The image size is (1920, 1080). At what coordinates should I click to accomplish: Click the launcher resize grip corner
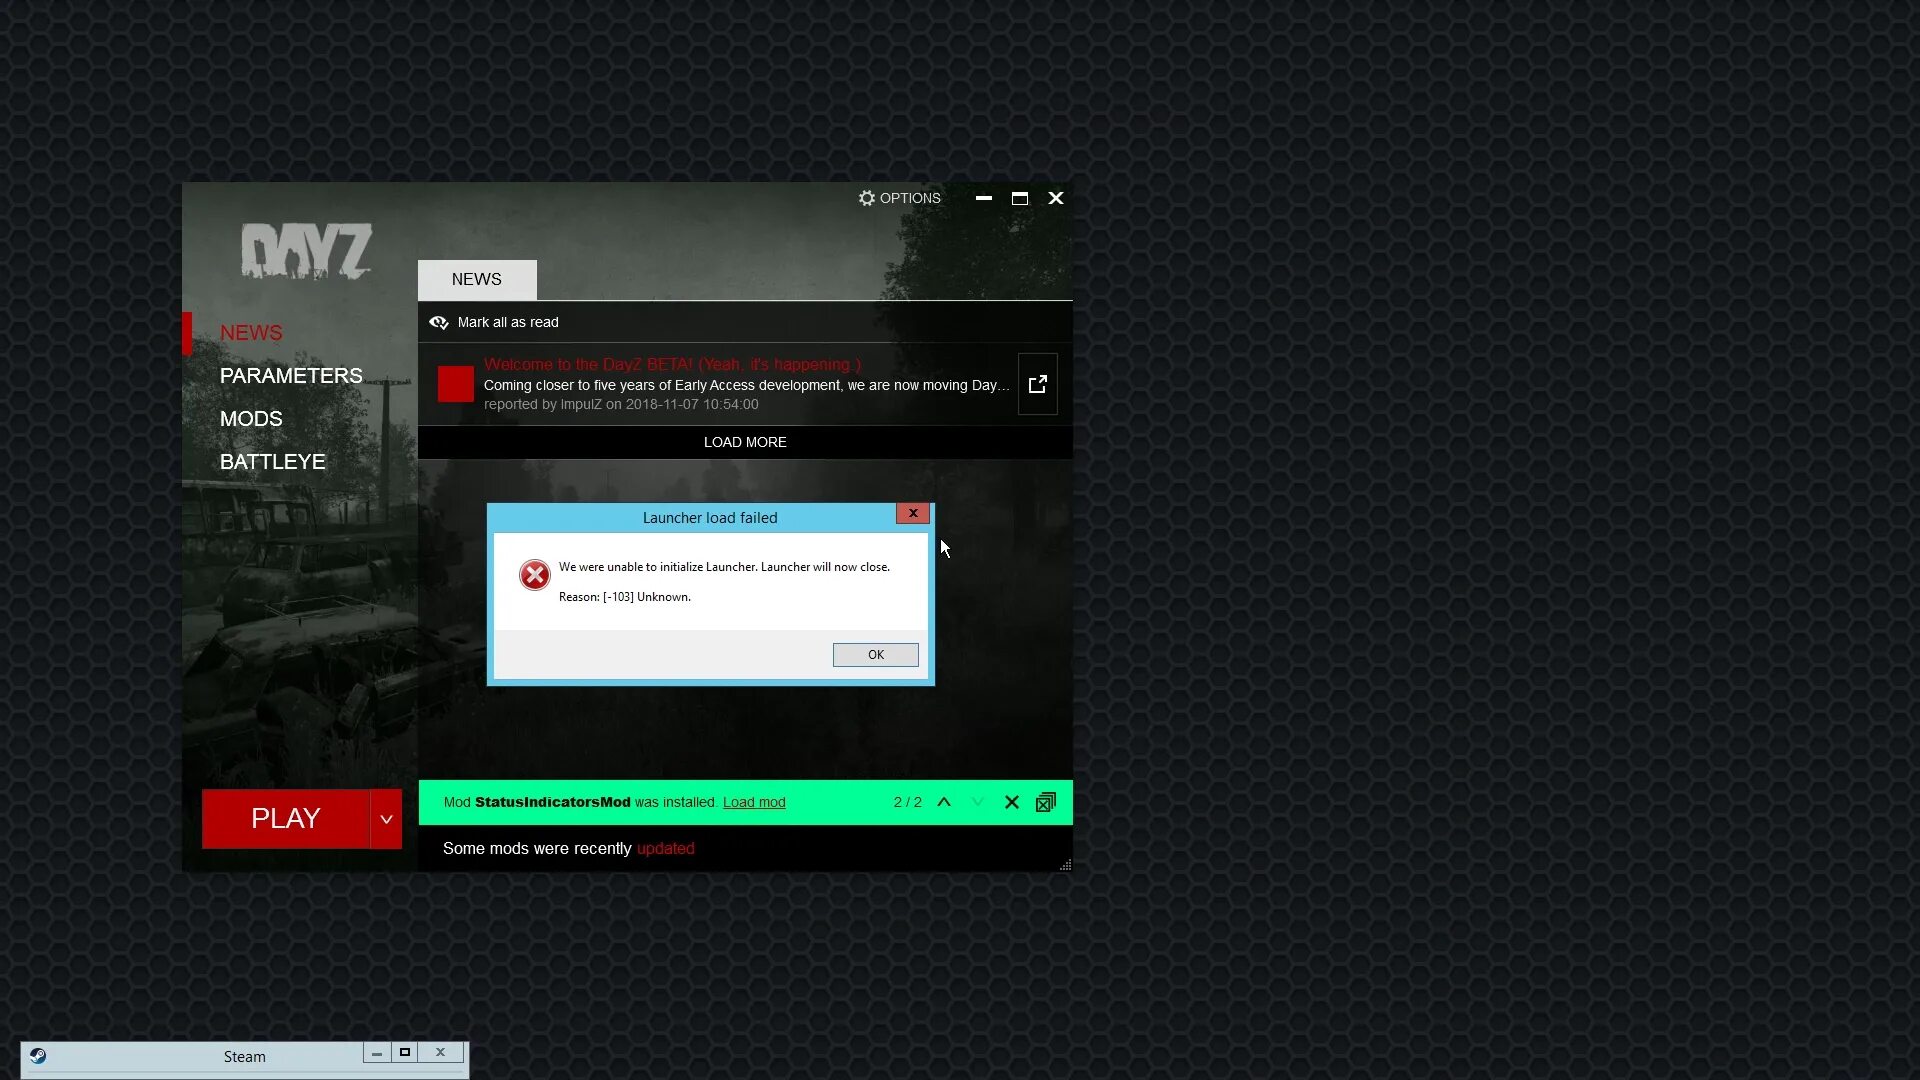click(x=1065, y=865)
